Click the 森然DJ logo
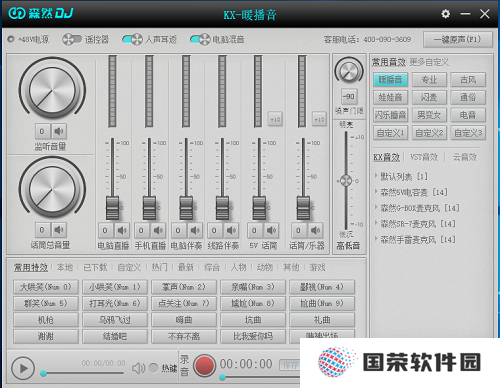This screenshot has height=388, width=500. [x=40, y=13]
